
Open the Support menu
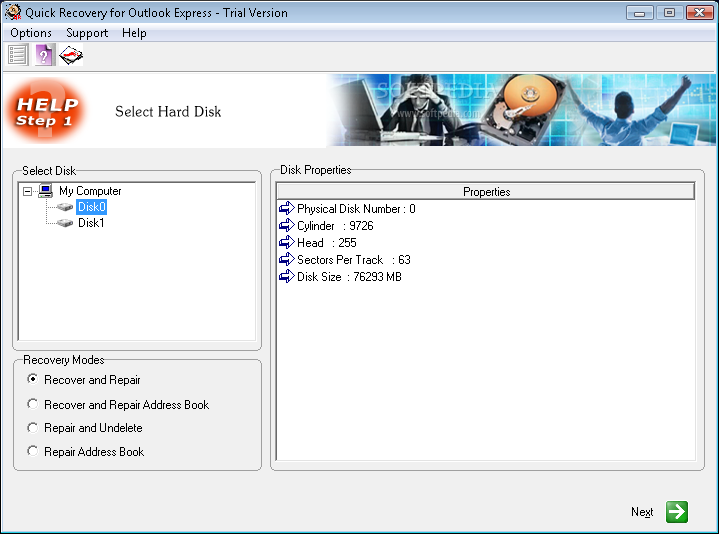87,33
